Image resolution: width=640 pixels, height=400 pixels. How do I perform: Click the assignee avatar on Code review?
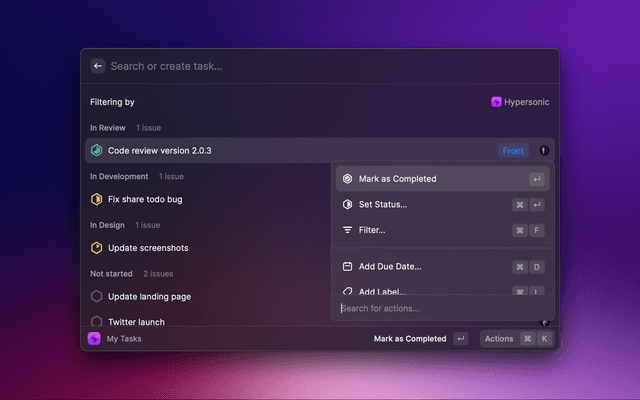point(544,151)
